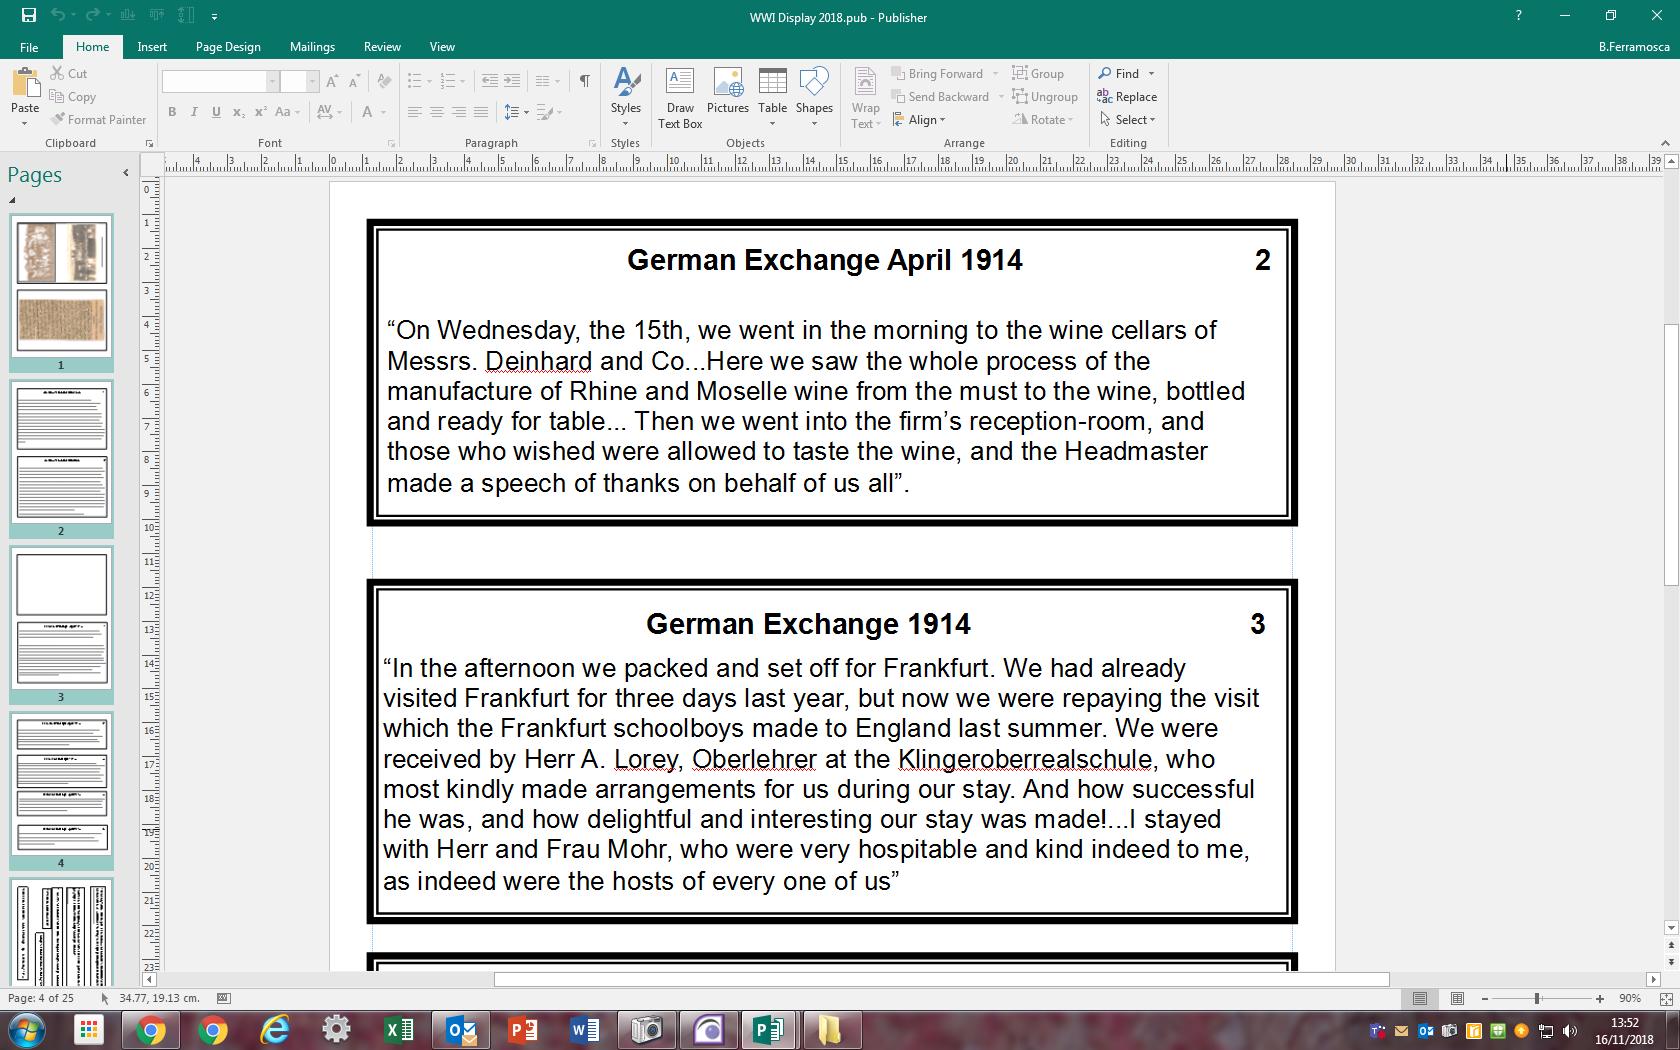The image size is (1680, 1050).
Task: Switch to two-page spread view
Action: tap(1457, 998)
